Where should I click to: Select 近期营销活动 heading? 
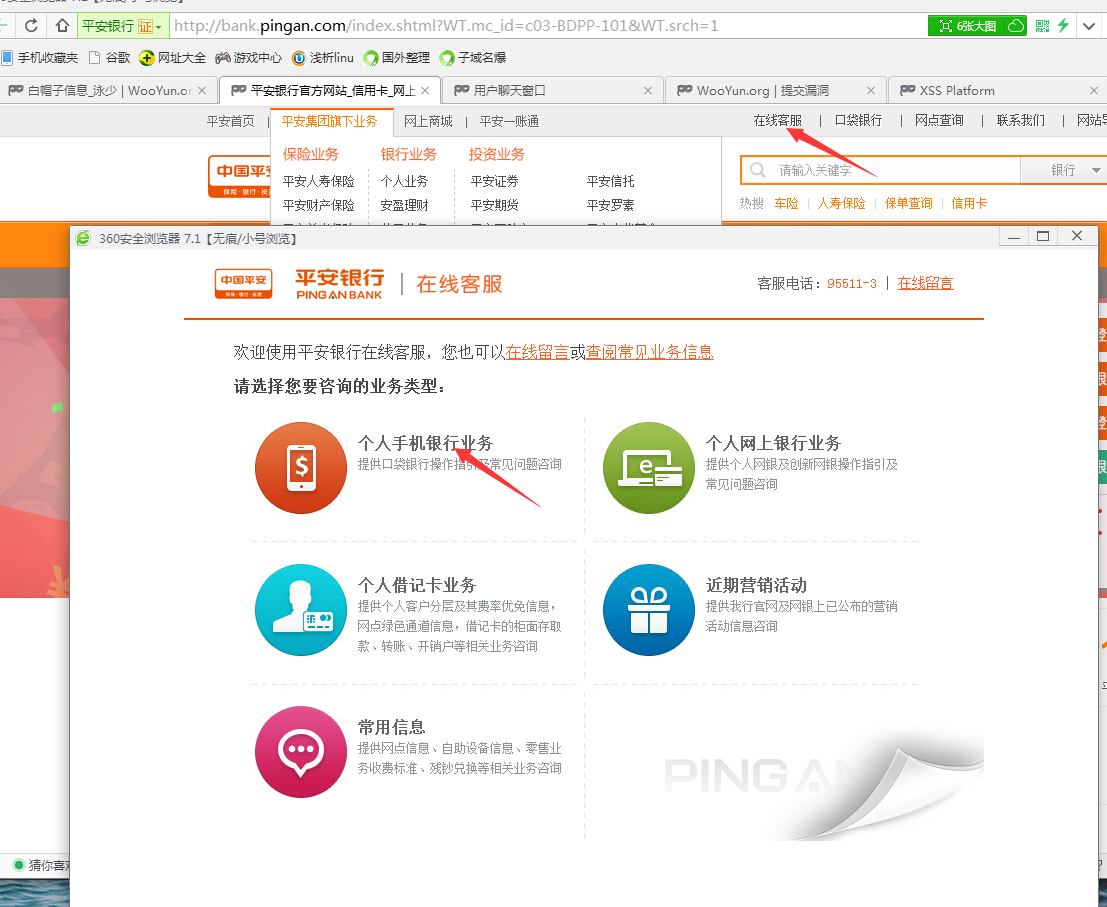tap(756, 585)
